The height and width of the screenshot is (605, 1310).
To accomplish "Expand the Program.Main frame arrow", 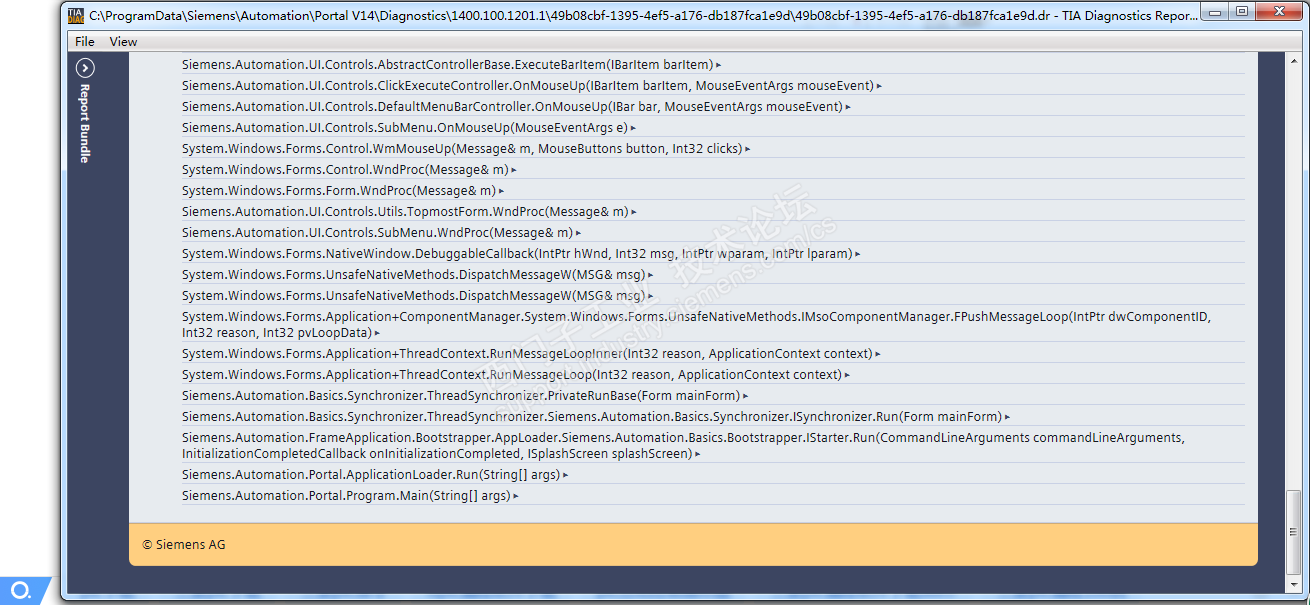I will [516, 496].
